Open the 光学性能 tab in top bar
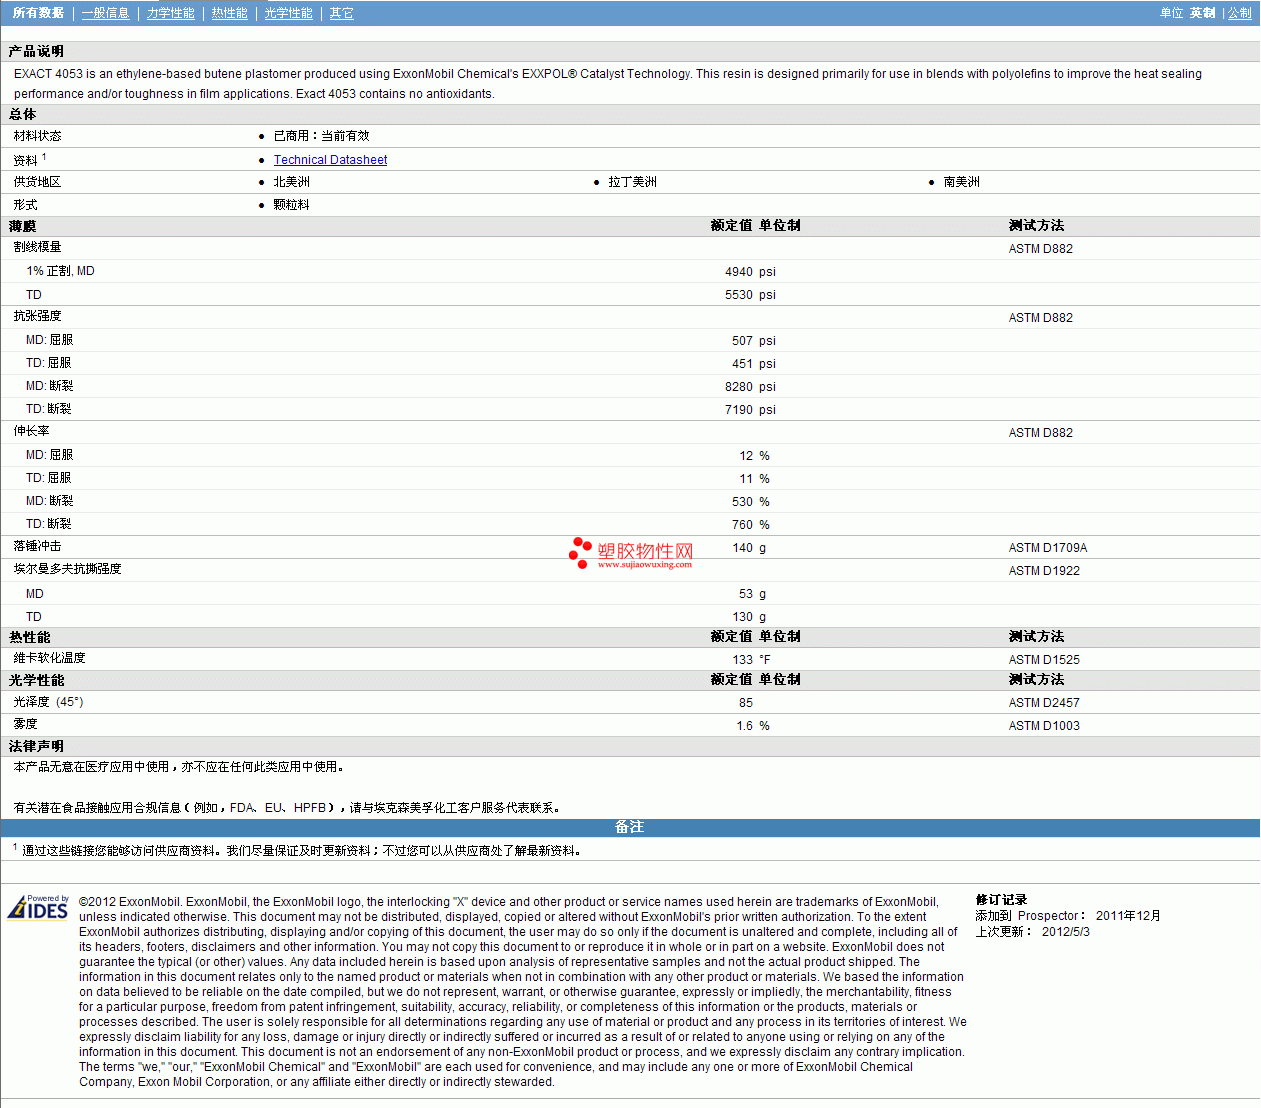The height and width of the screenshot is (1108, 1261). pos(289,13)
